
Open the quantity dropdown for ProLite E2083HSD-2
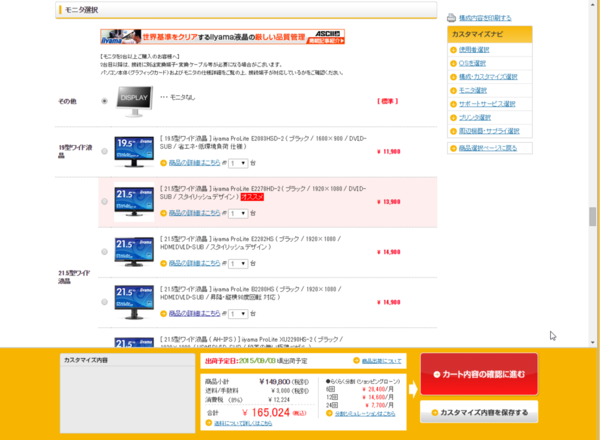(x=238, y=163)
